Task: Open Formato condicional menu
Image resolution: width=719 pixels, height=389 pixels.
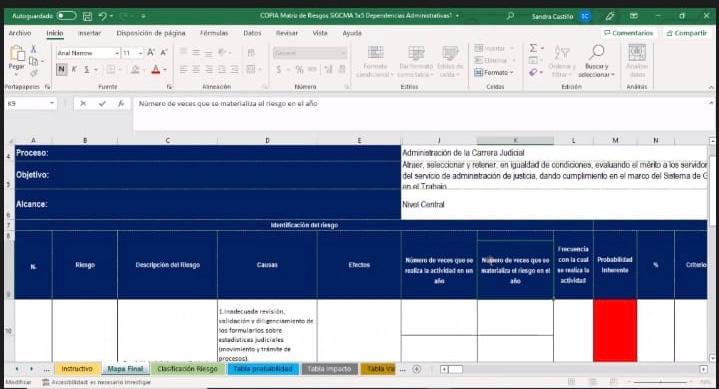Action: [375, 61]
